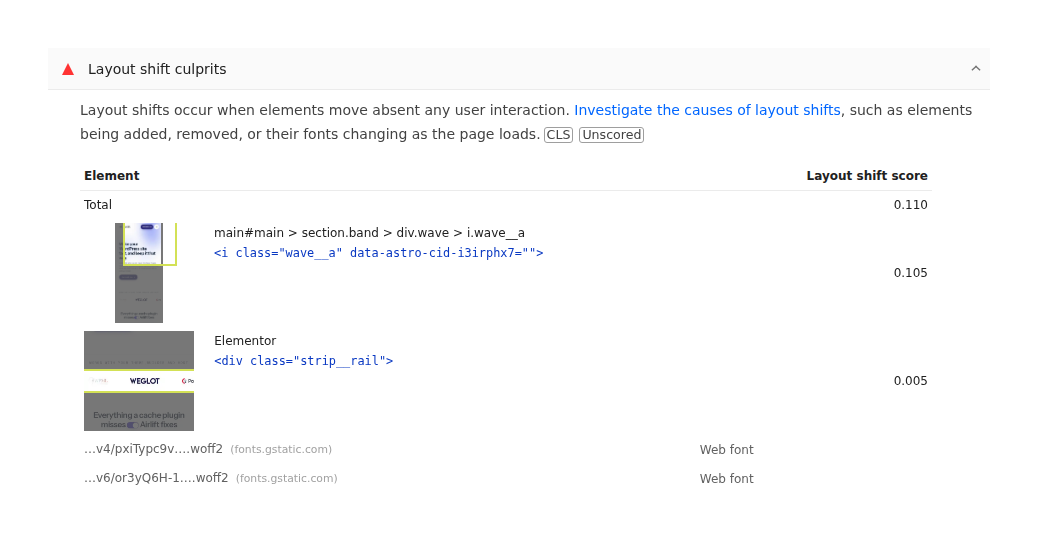The height and width of the screenshot is (557, 1038).
Task: Open the 'Investigate the causes of layout shifts' link
Action: (707, 110)
